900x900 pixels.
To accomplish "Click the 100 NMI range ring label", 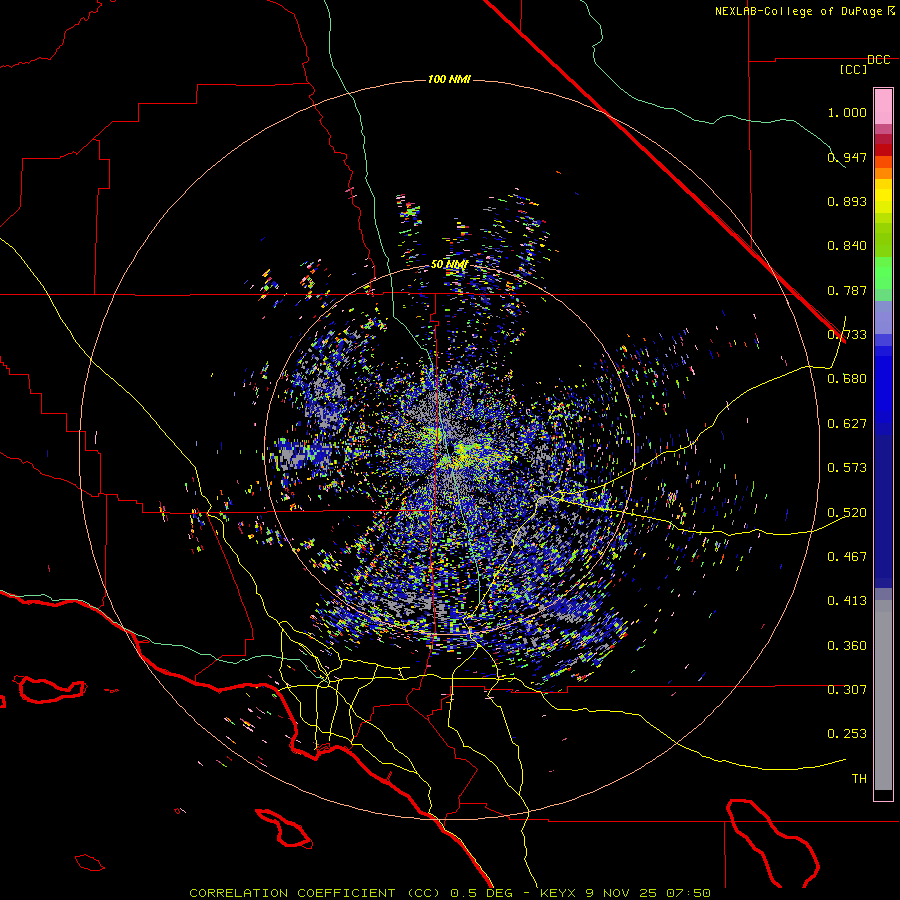I will tap(449, 79).
